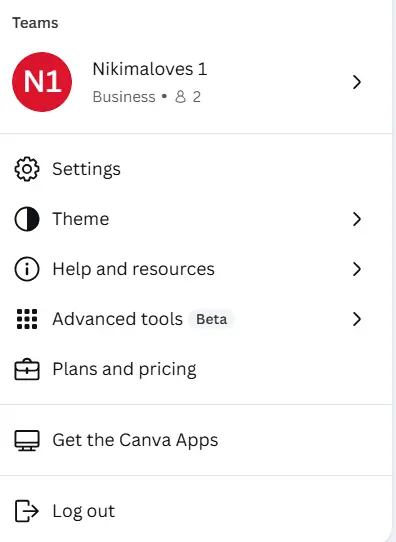Image resolution: width=396 pixels, height=542 pixels.
Task: Expand the Nikimaloves 1 team chevron
Action: 357,82
